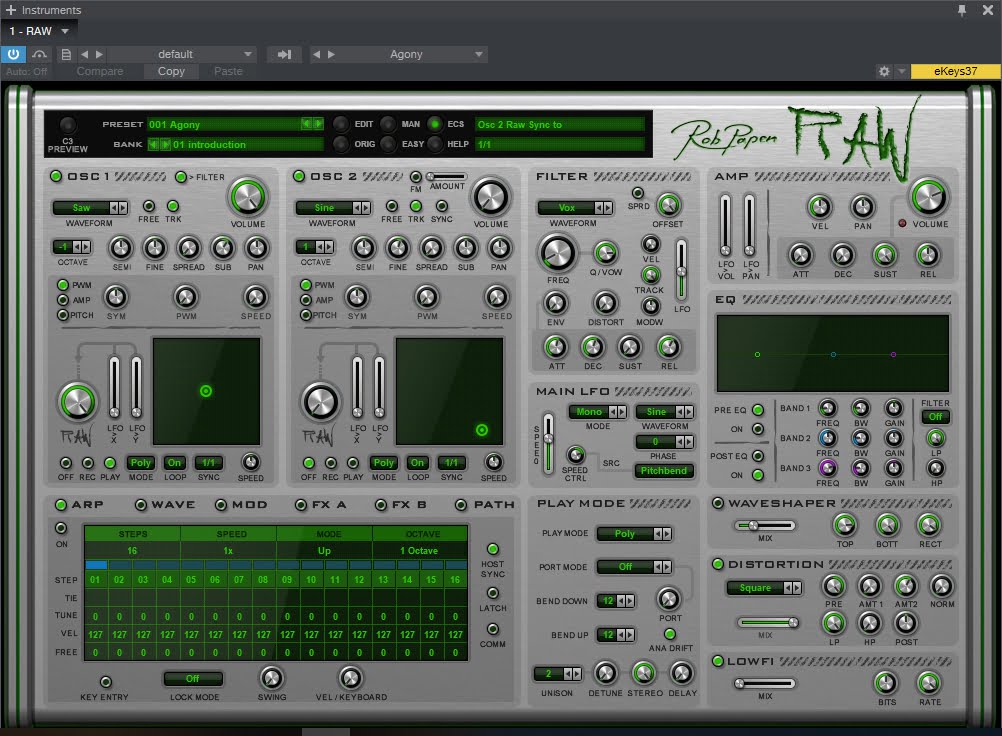The image size is (1002, 736).
Task: Click the C3 Preview knob button
Action: [68, 124]
